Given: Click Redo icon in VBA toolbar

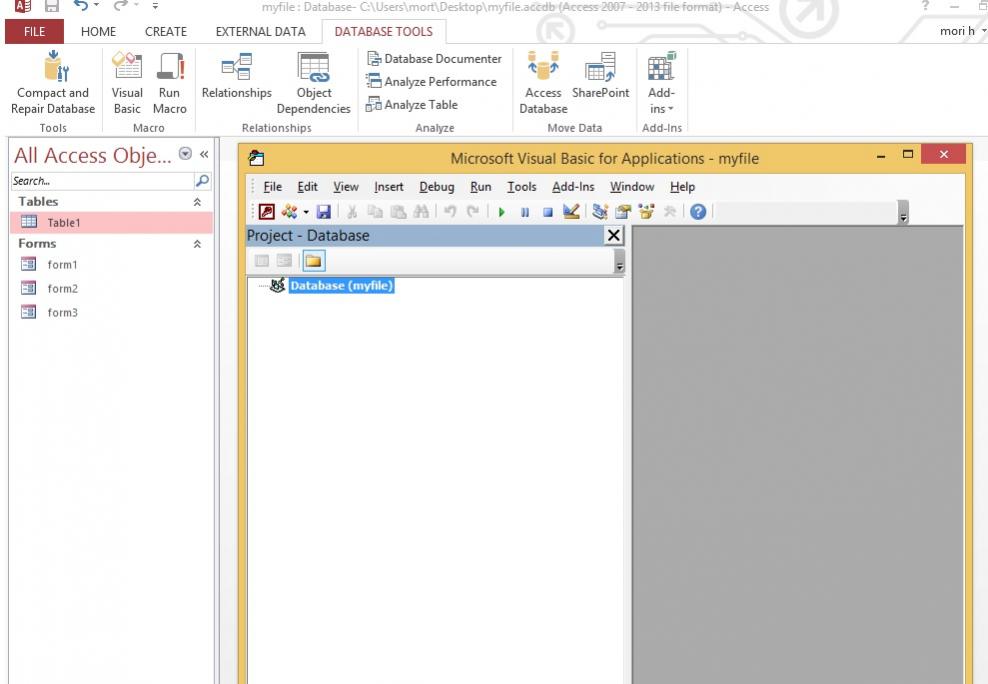Looking at the screenshot, I should (x=473, y=212).
